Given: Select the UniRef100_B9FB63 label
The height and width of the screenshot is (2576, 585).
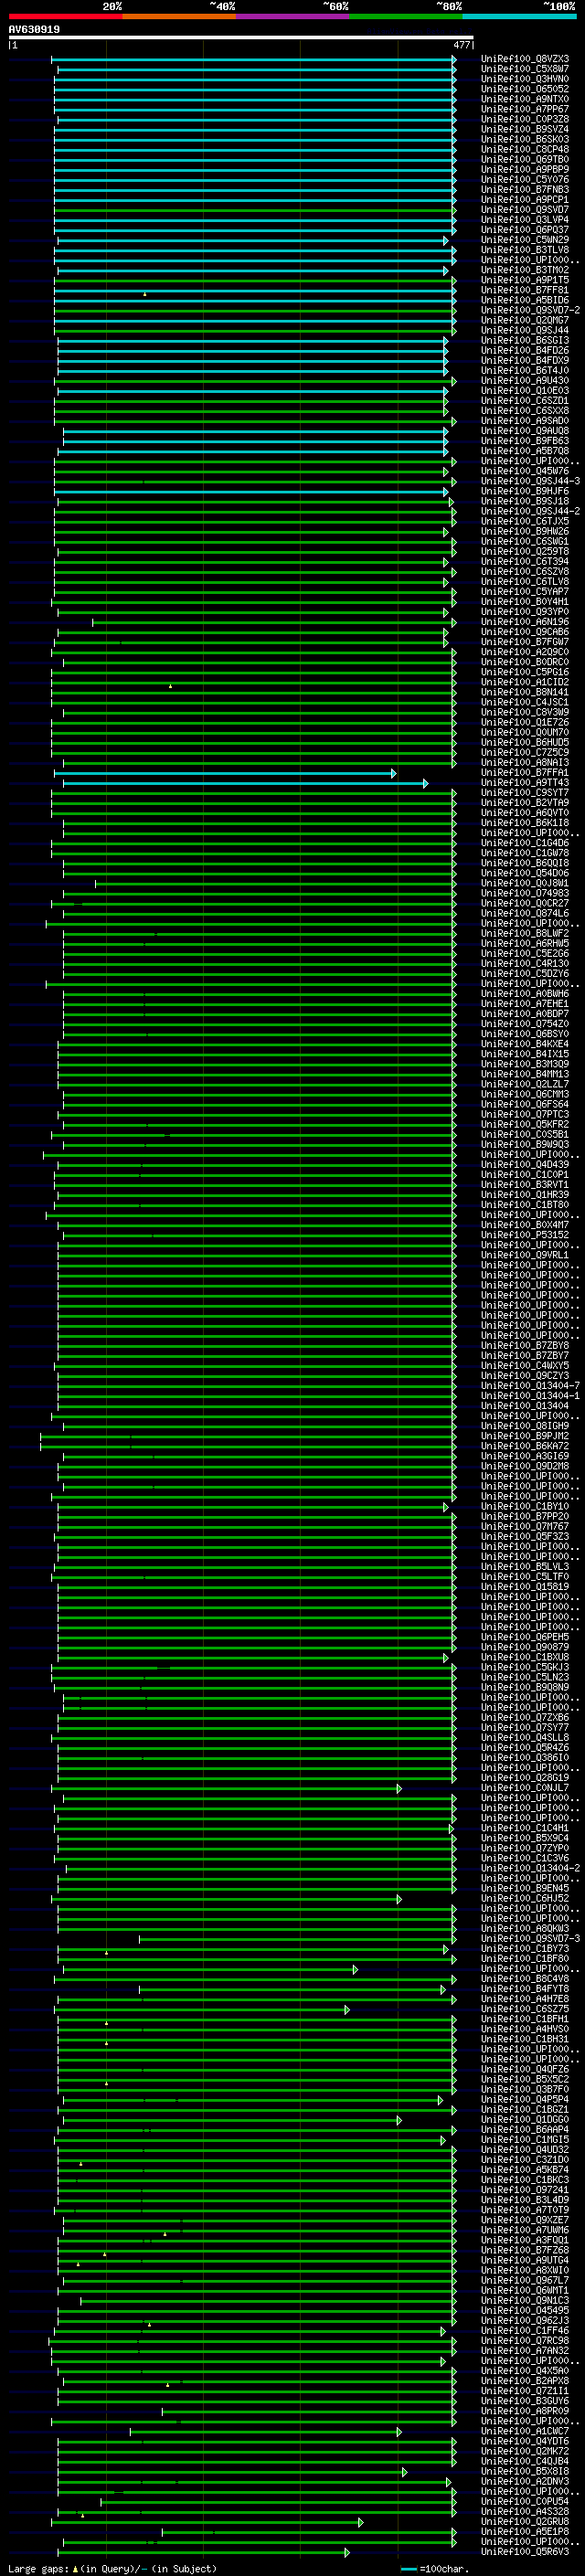Looking at the screenshot, I should click(x=524, y=441).
